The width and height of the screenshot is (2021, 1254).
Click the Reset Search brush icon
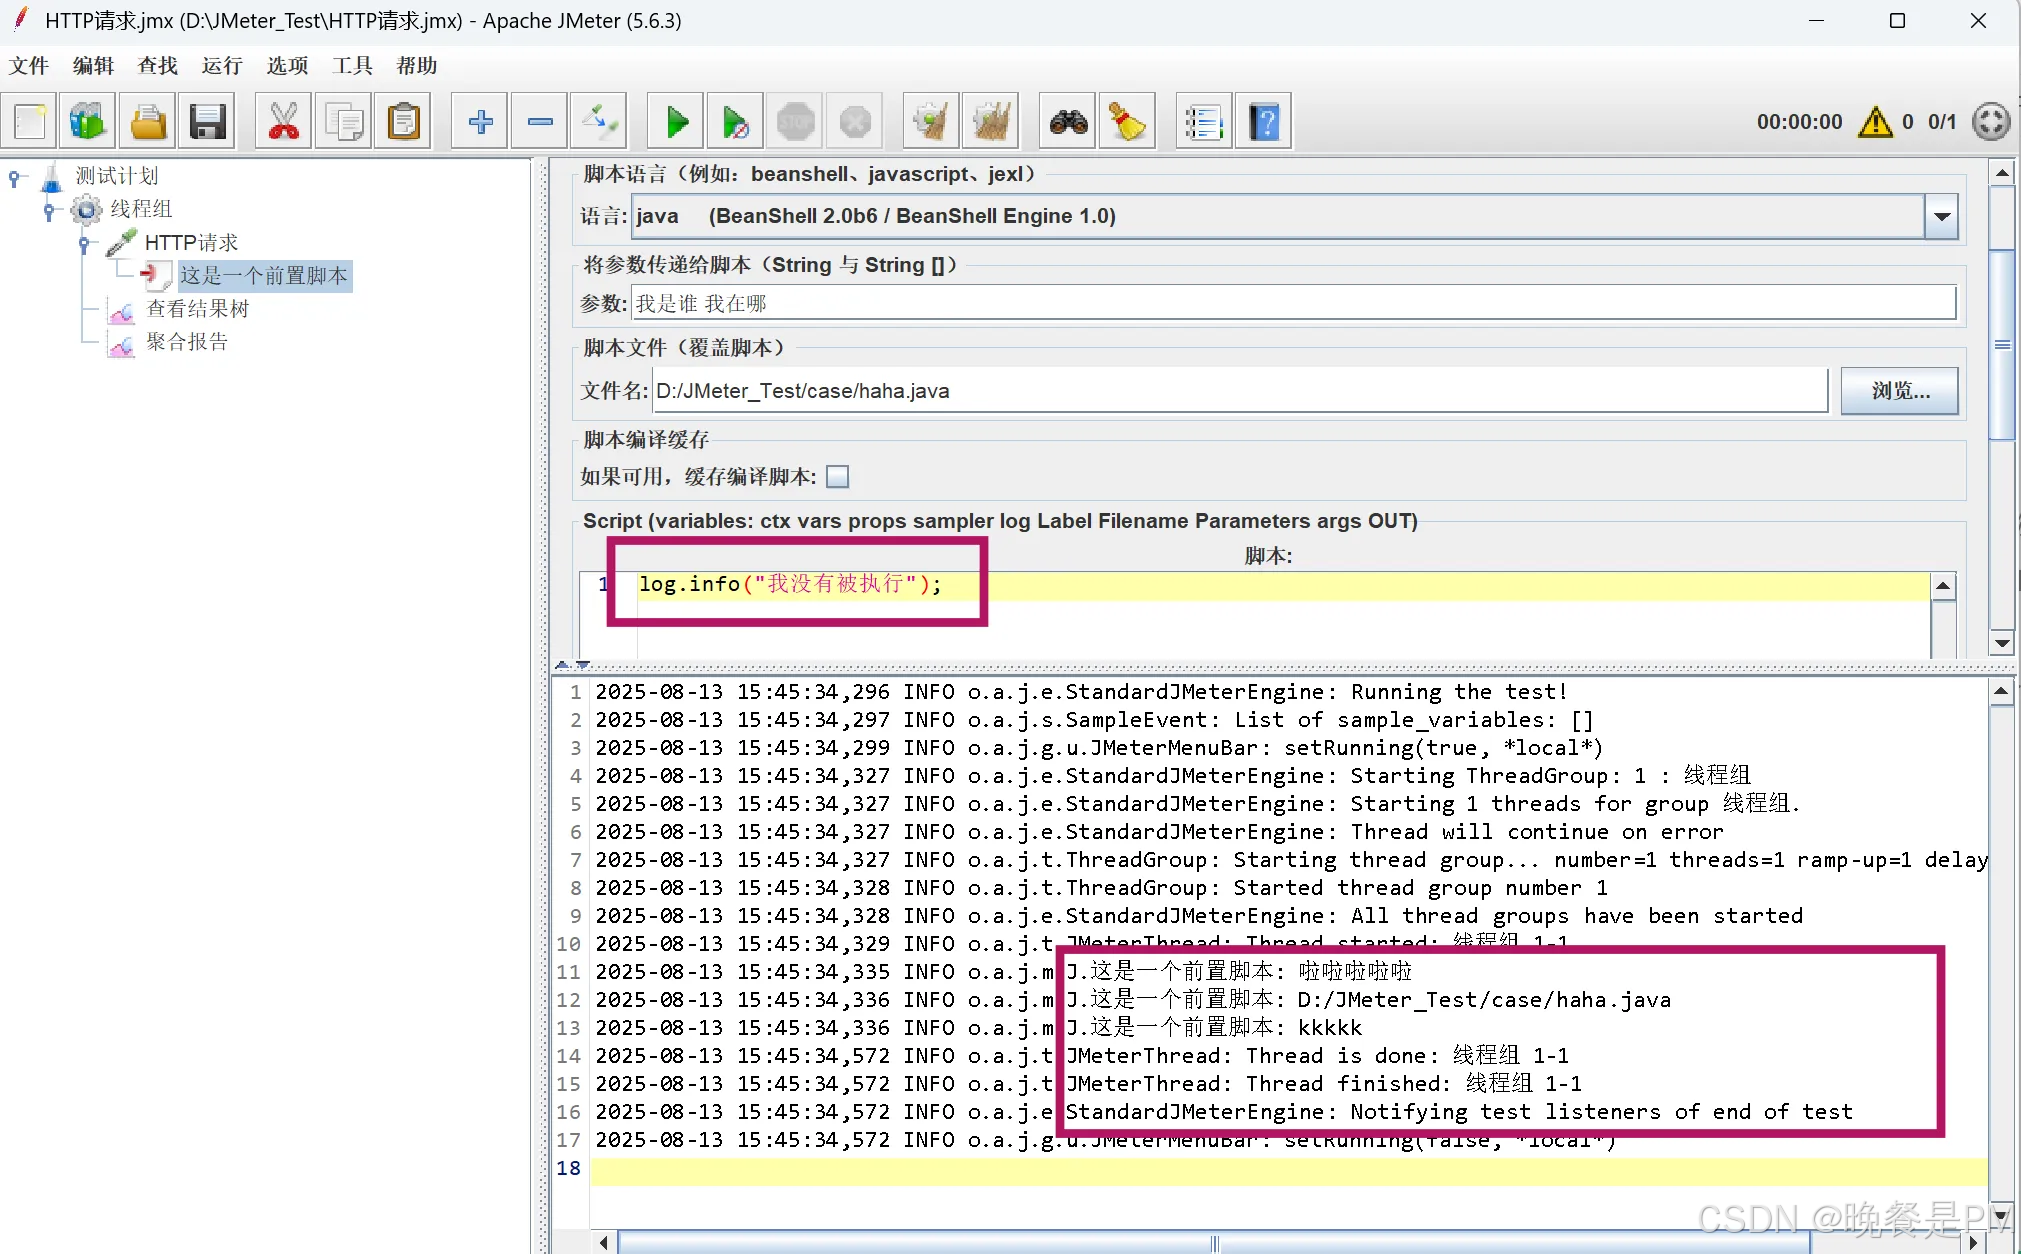(x=1127, y=122)
